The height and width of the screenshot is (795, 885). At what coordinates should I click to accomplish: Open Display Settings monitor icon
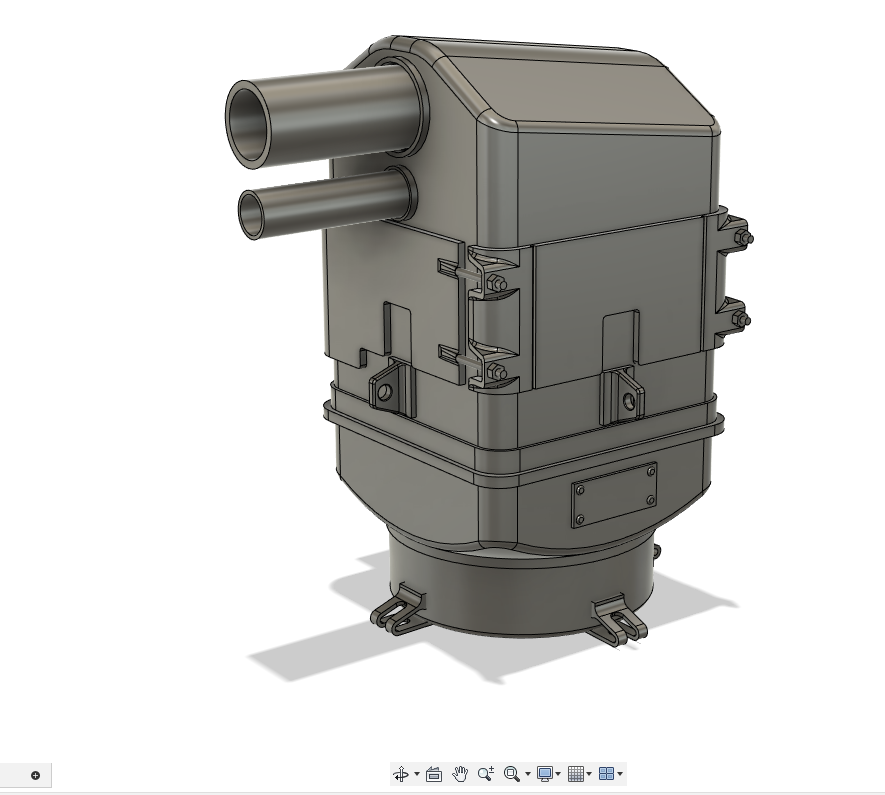point(545,774)
